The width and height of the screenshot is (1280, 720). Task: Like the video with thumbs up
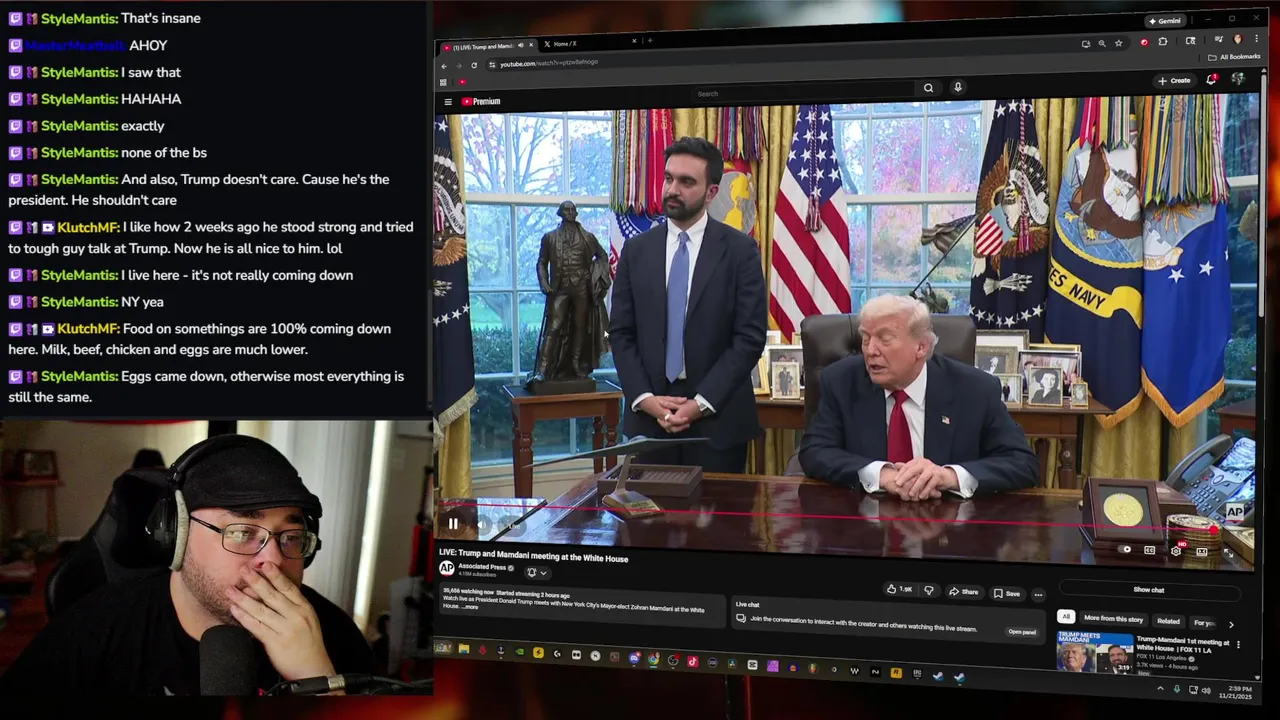point(899,590)
